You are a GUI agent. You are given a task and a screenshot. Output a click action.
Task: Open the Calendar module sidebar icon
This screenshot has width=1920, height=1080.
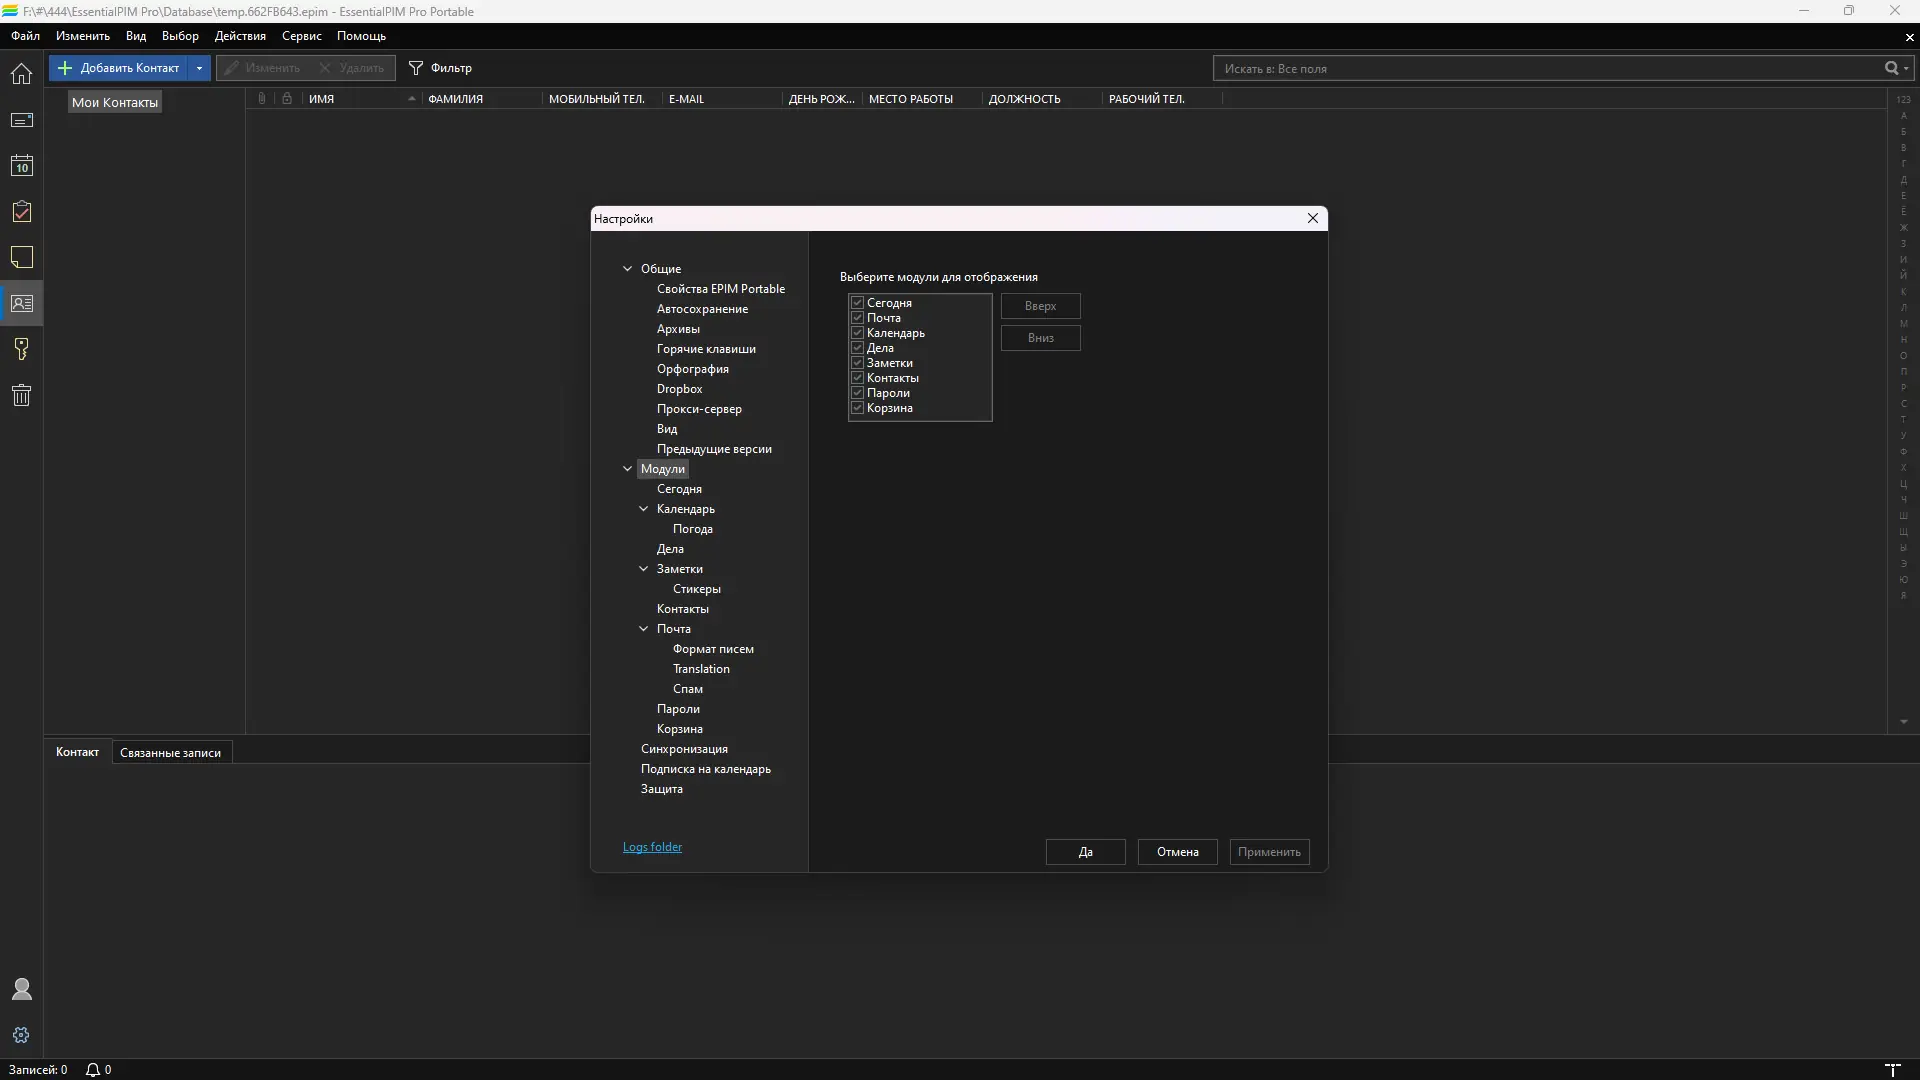(x=21, y=166)
